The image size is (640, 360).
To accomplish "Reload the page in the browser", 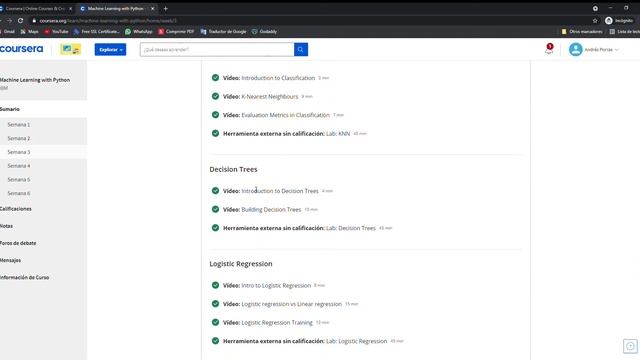I will pos(20,20).
